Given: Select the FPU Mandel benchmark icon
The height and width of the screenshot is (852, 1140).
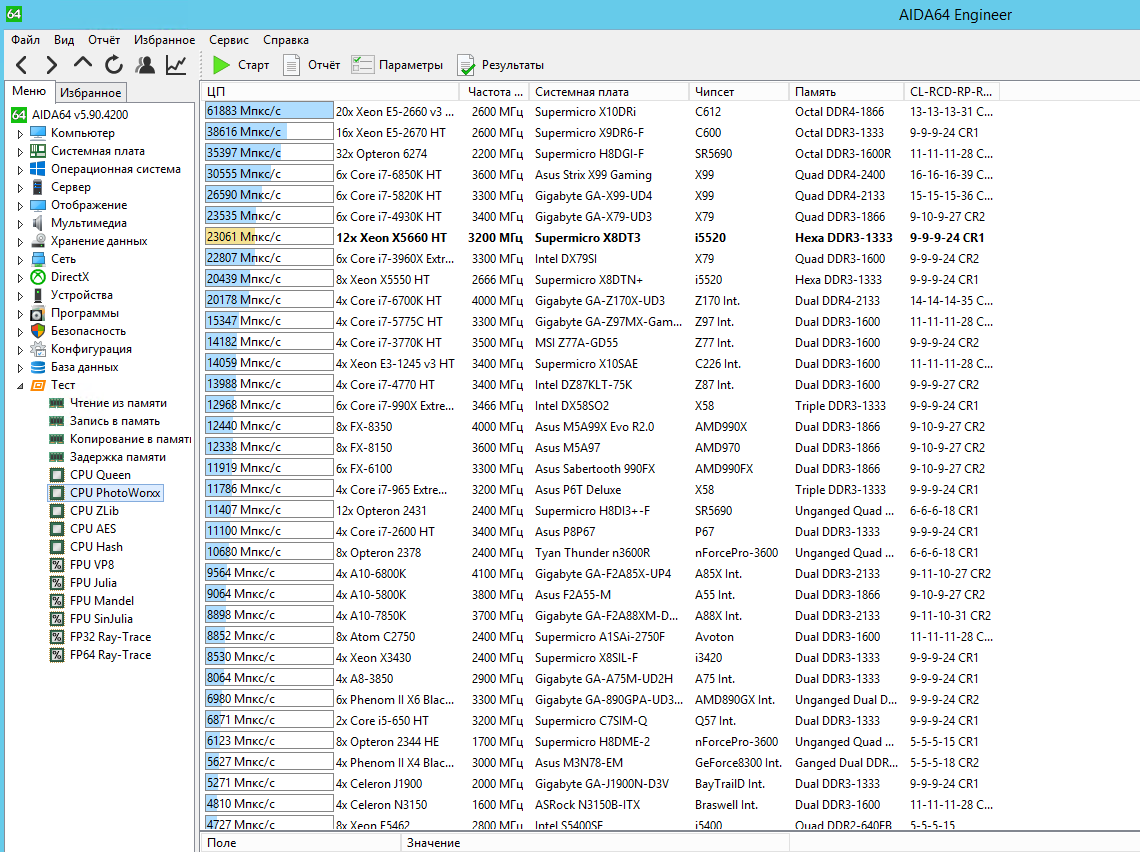Looking at the screenshot, I should [57, 601].
